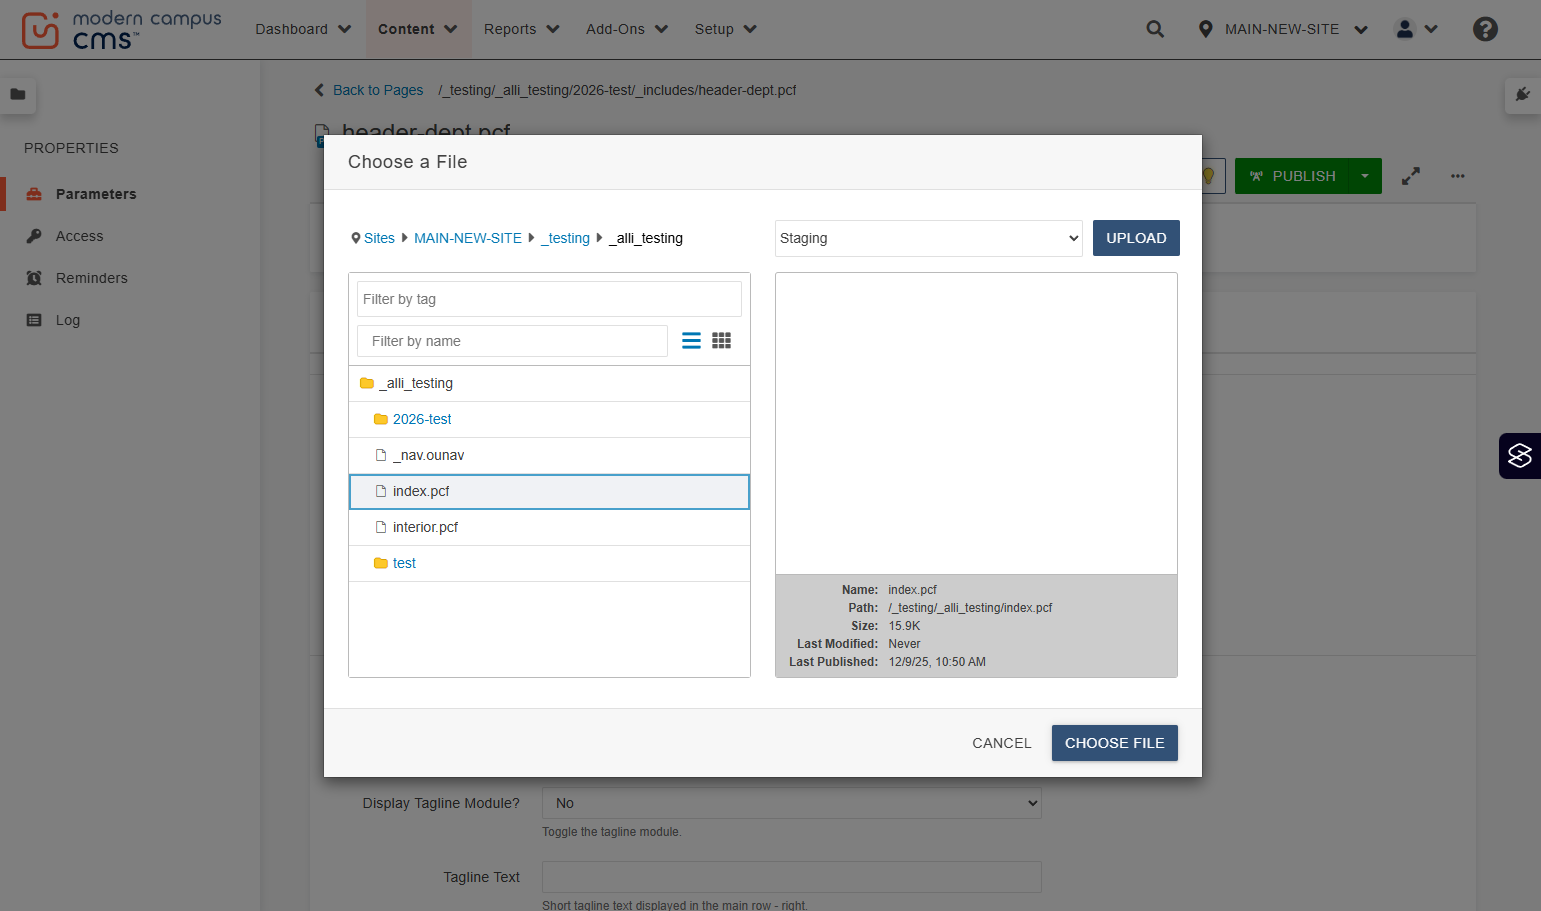Select Access in the Properties sidebar

pyautogui.click(x=80, y=236)
